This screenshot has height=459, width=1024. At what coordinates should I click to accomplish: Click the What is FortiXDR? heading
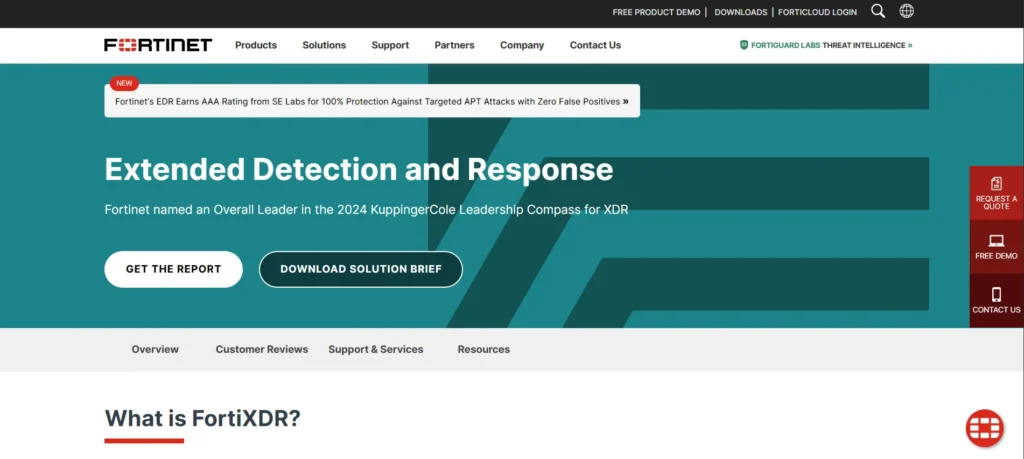pyautogui.click(x=202, y=418)
